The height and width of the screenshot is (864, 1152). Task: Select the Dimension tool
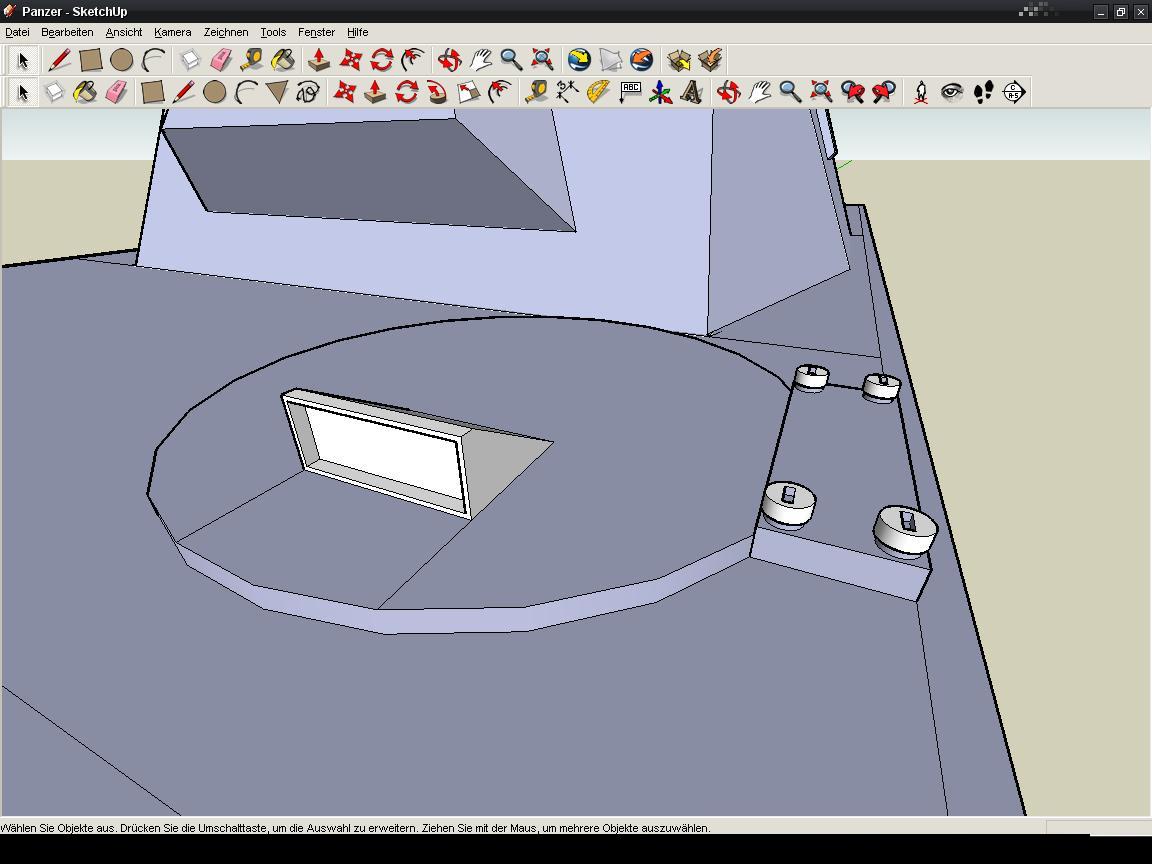567,93
